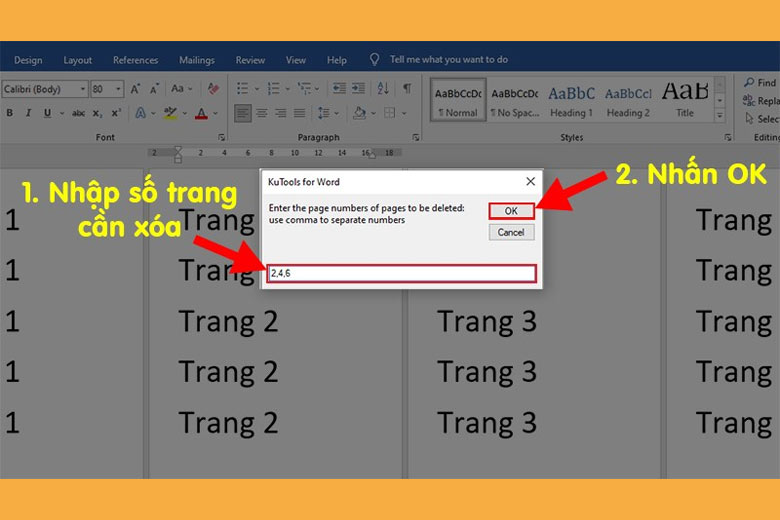This screenshot has height=520, width=780.
Task: Toggle Italic formatting
Action: [28, 113]
